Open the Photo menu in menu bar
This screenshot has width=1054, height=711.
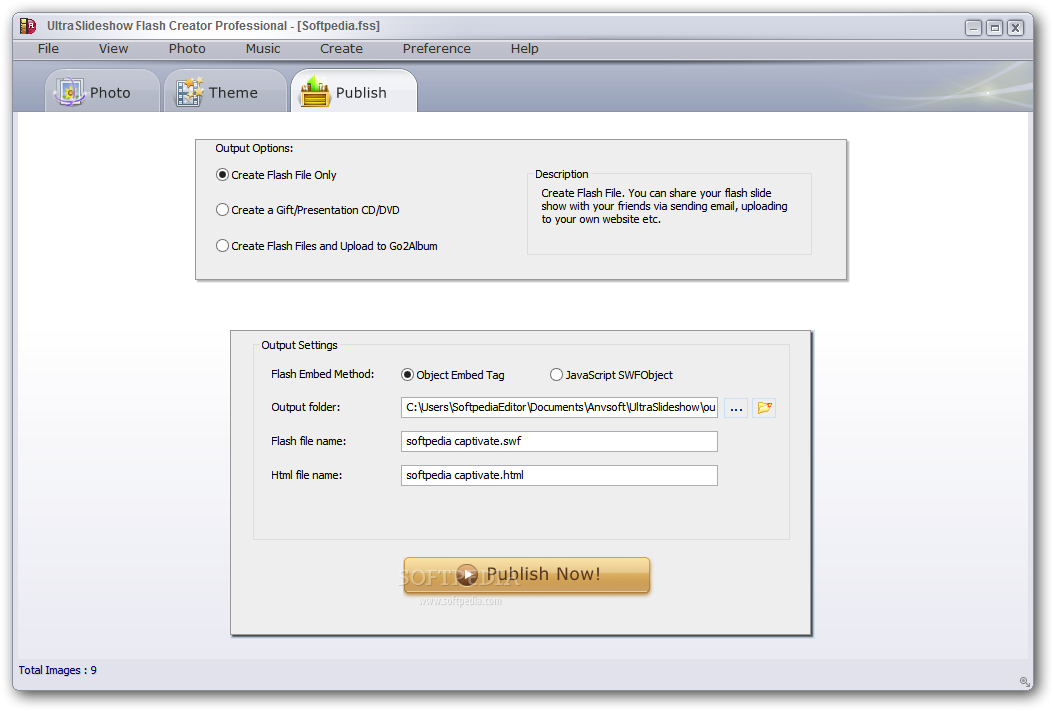187,48
